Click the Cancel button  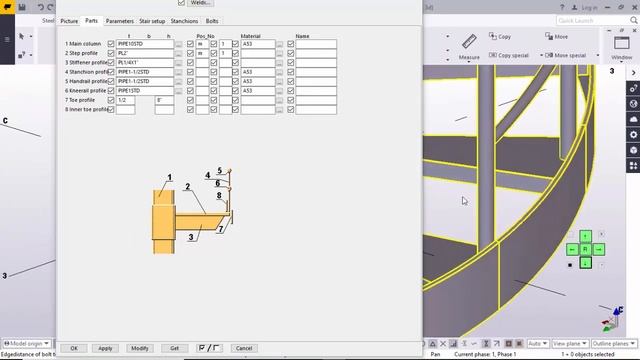(x=244, y=348)
